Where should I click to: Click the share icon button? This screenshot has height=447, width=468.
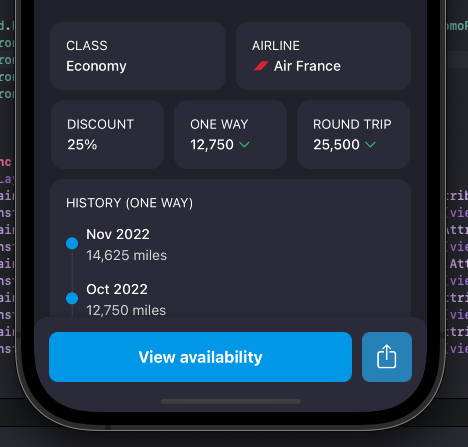(x=387, y=357)
